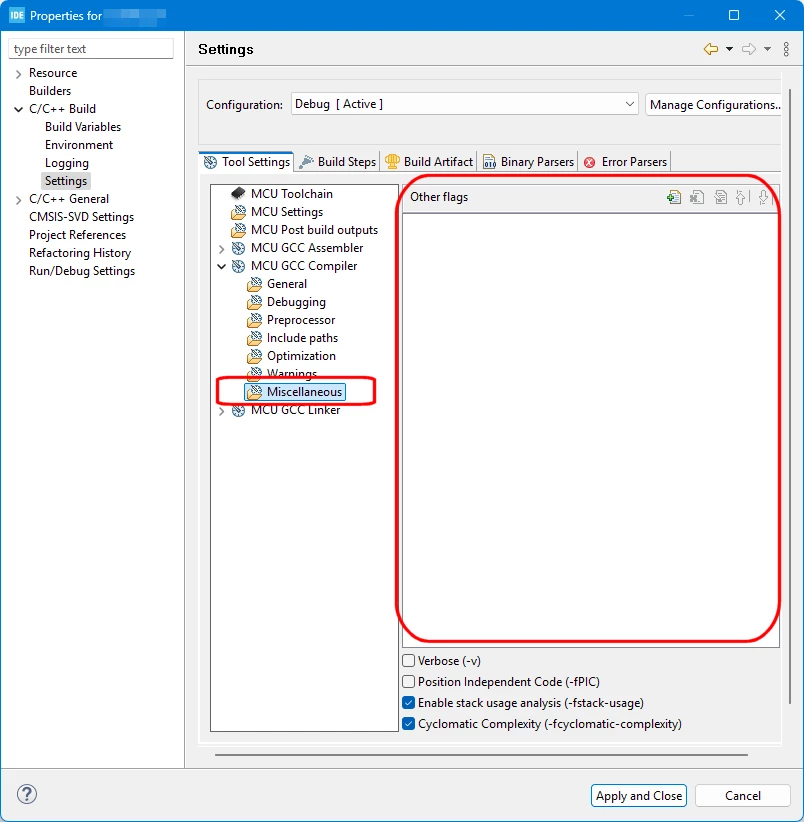804x822 pixels.
Task: Click the type filter text field
Action: [x=91, y=49]
